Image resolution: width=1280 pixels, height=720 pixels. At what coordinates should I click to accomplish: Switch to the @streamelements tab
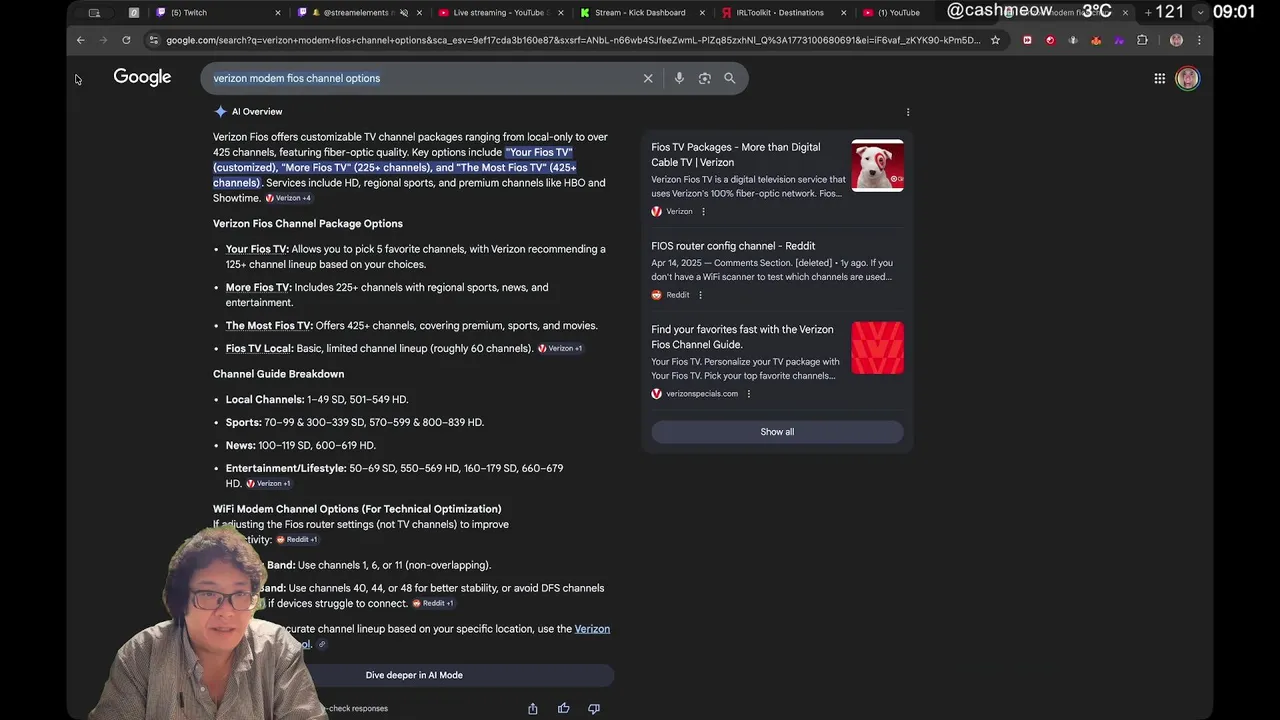click(360, 13)
